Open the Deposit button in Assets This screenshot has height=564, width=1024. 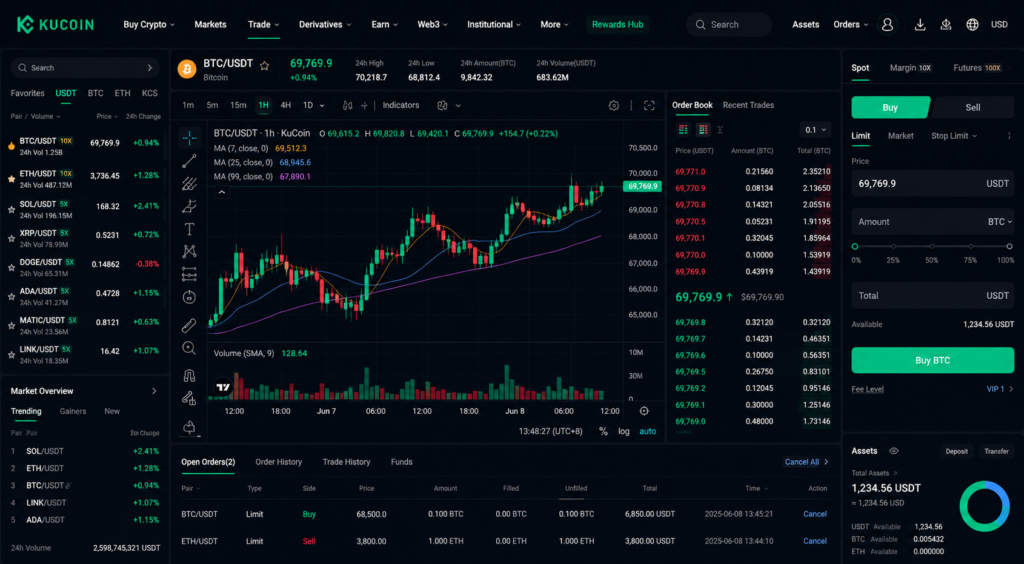click(x=957, y=451)
